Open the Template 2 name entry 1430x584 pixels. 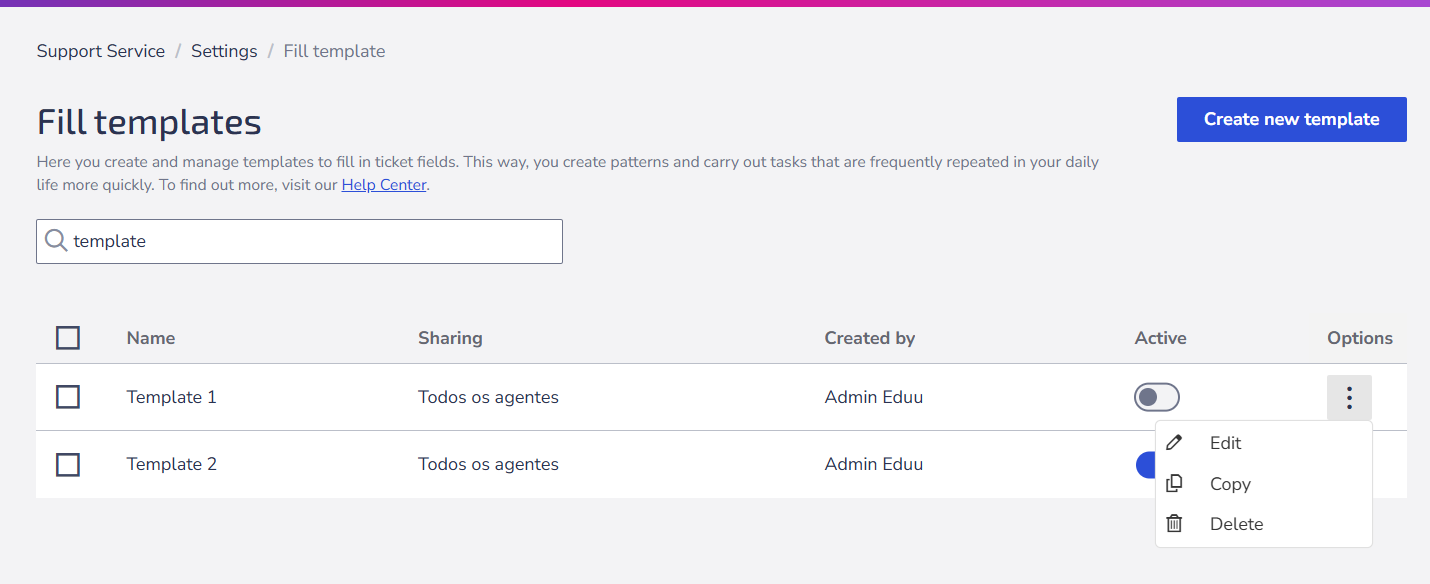pos(172,464)
